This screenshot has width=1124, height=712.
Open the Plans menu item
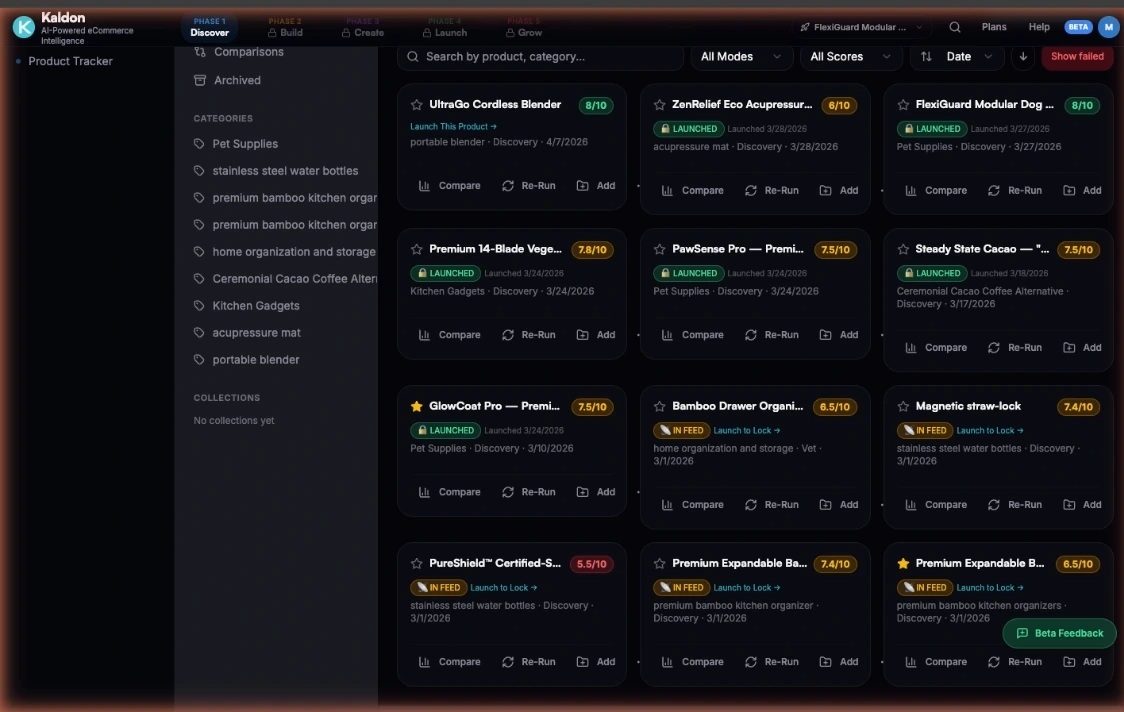pos(994,27)
